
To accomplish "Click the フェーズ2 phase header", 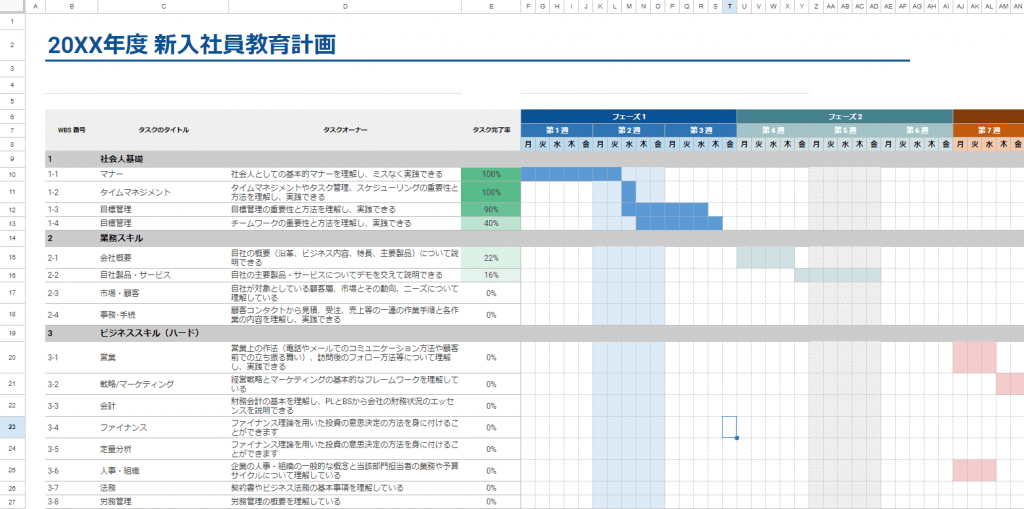I will tap(845, 116).
